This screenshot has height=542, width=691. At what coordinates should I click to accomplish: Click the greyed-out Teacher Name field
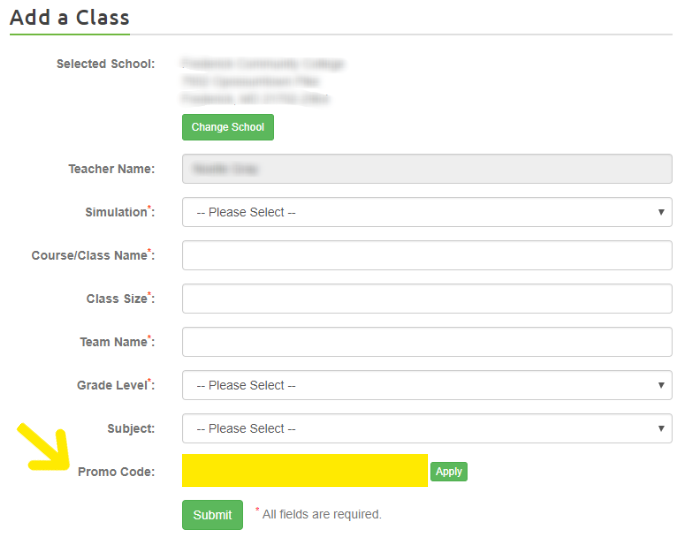[x=427, y=169]
